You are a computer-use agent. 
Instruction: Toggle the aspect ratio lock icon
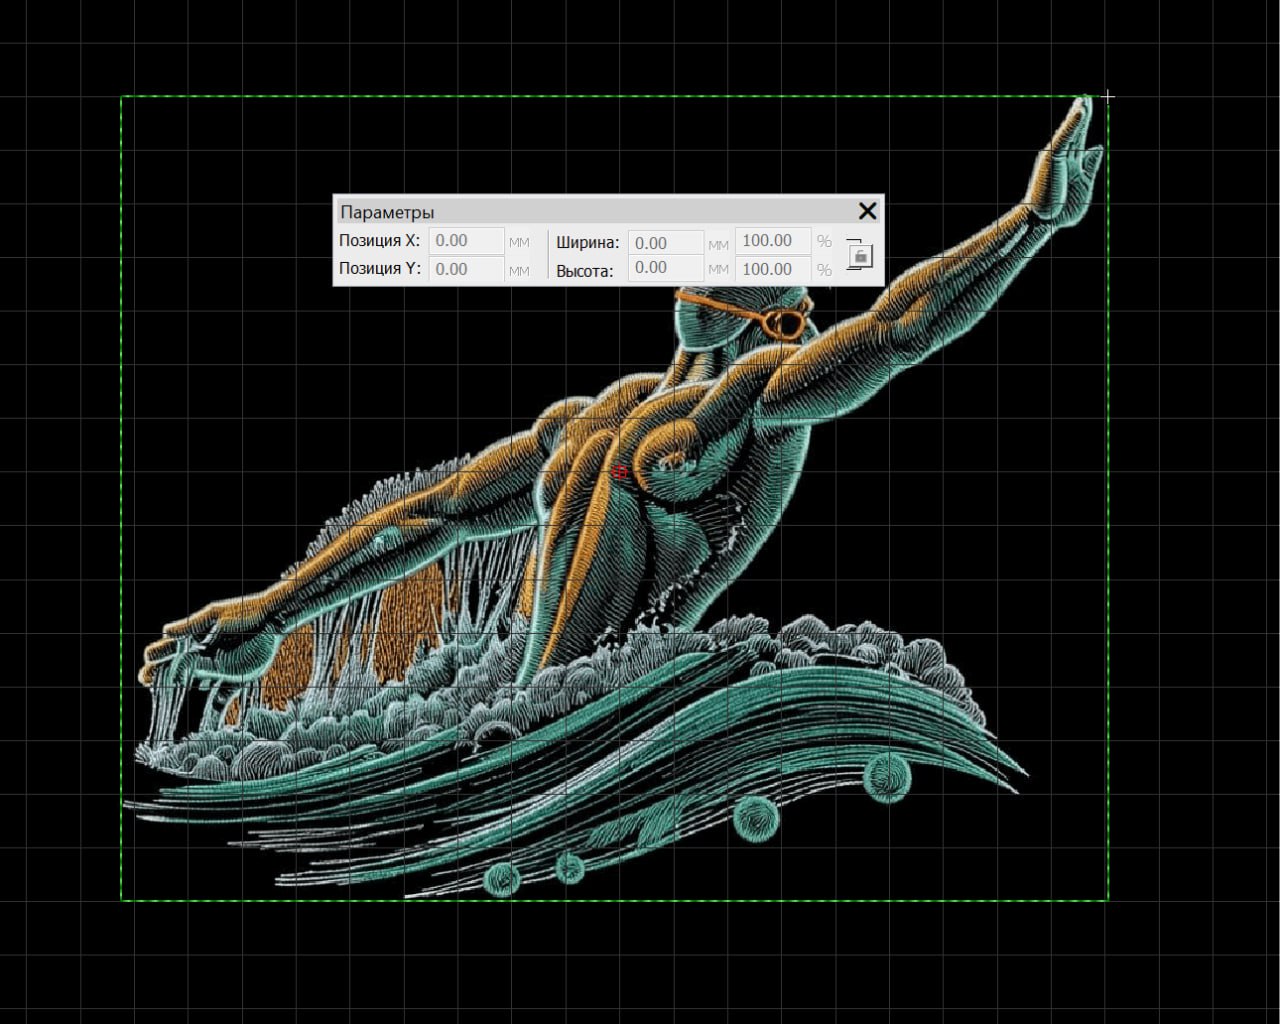pos(860,256)
